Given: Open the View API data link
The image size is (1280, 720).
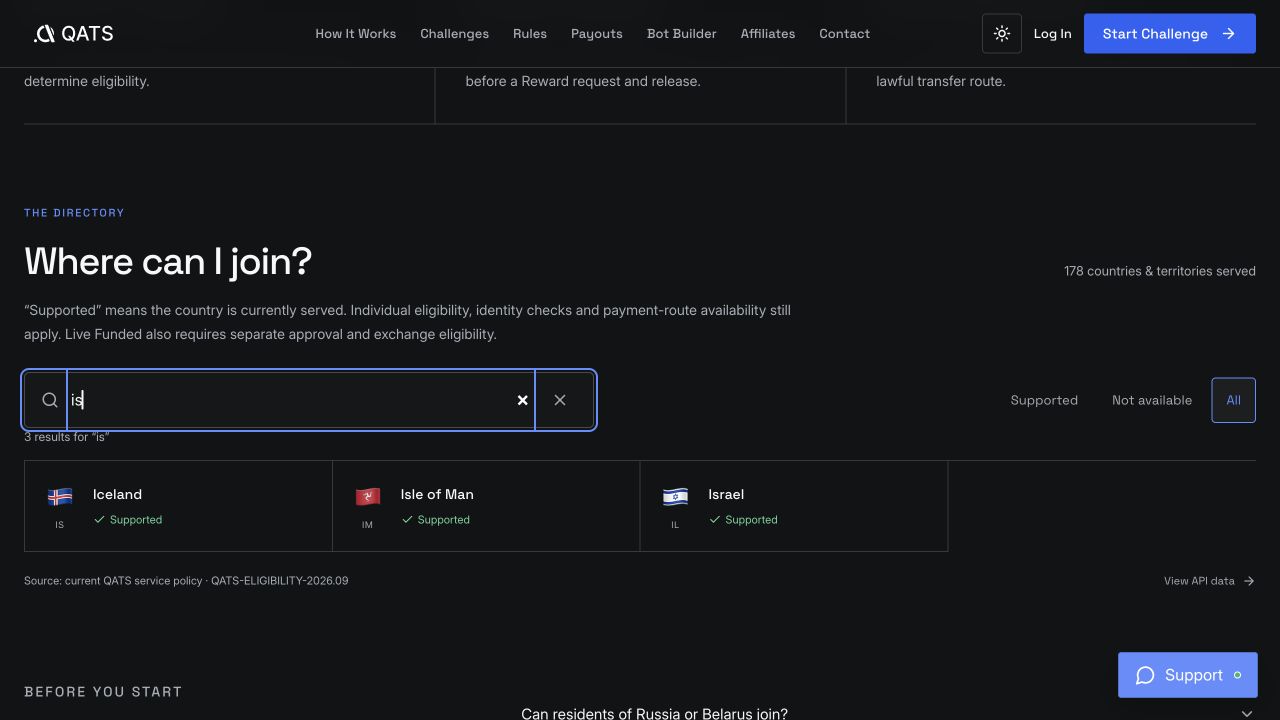Looking at the screenshot, I should (x=1209, y=581).
